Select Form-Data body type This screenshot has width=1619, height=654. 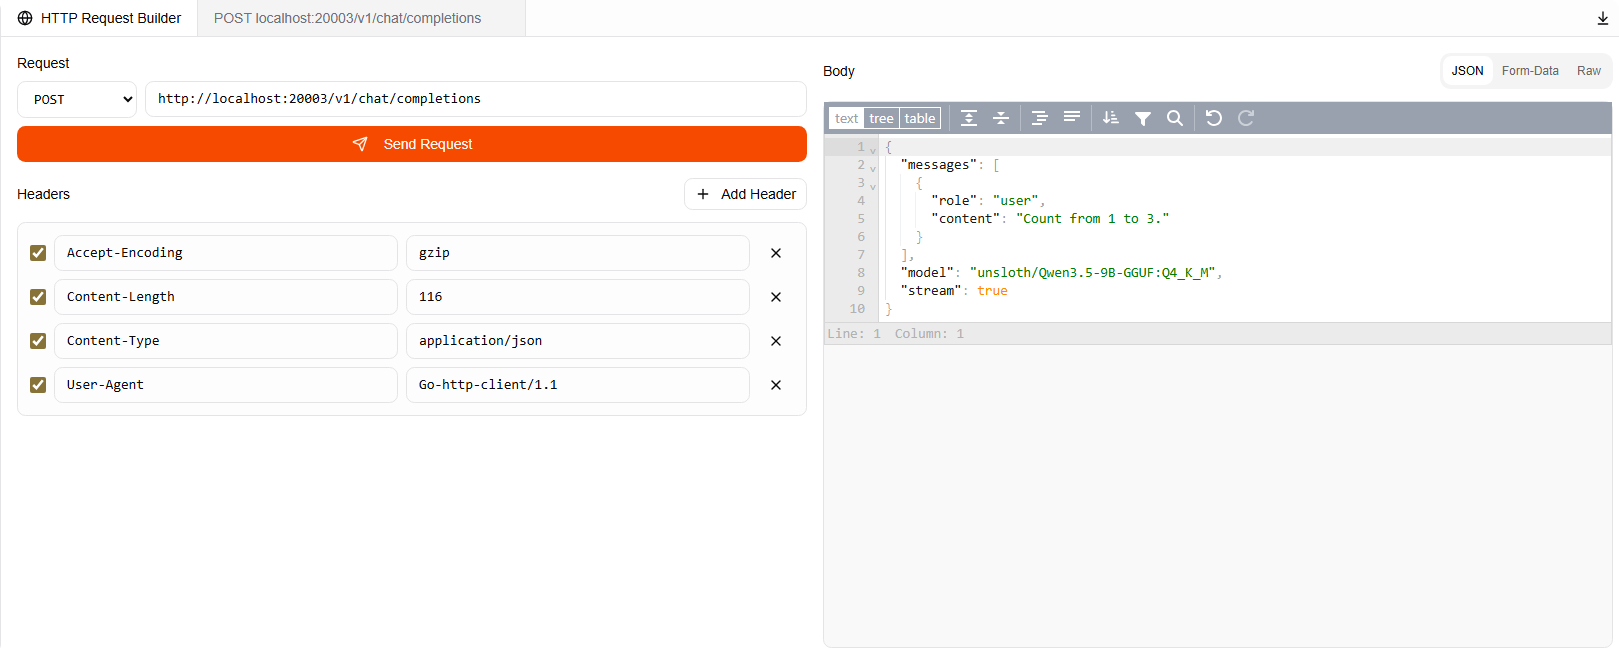(1530, 71)
